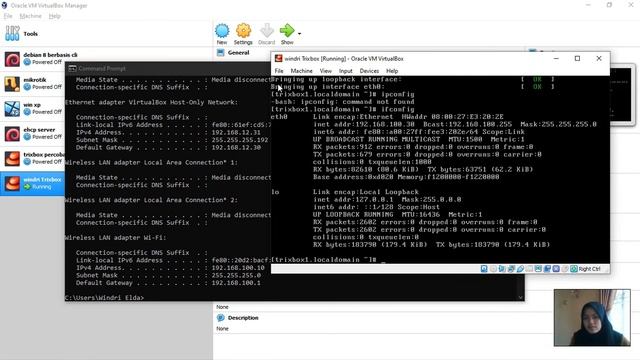
Task: Click the Default Gateway 192.168.100.1 line
Action: point(168,282)
